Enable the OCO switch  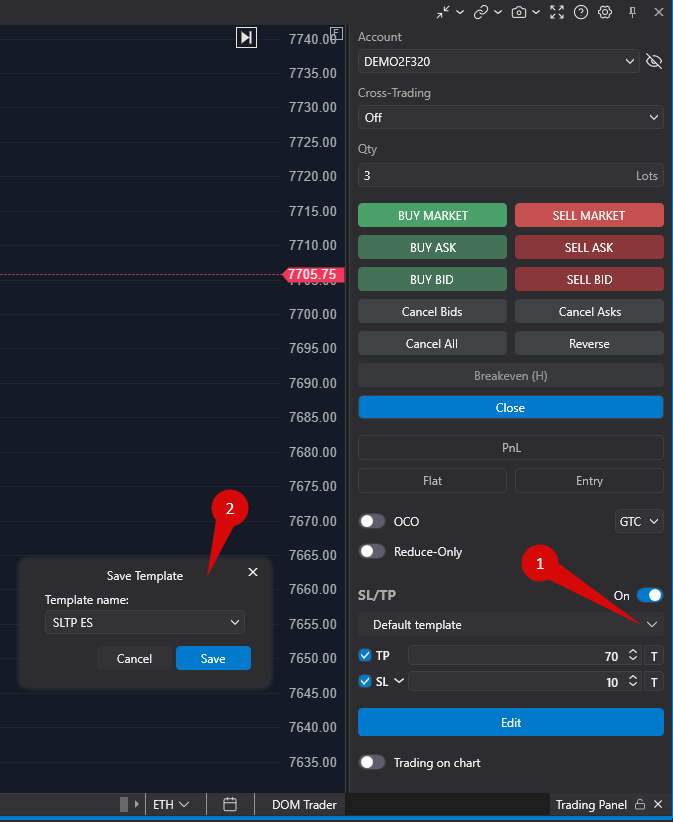(x=372, y=521)
